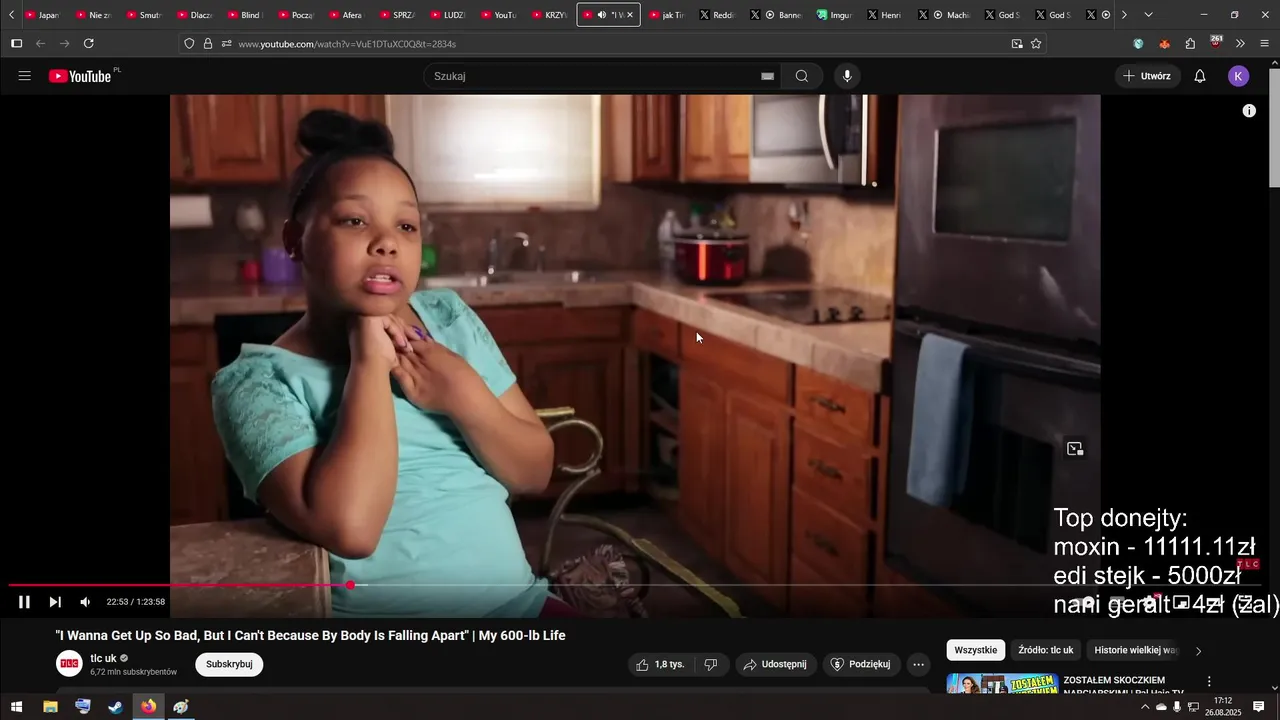The width and height of the screenshot is (1280, 720).
Task: Close the active YouTube tab
Action: pyautogui.click(x=629, y=15)
